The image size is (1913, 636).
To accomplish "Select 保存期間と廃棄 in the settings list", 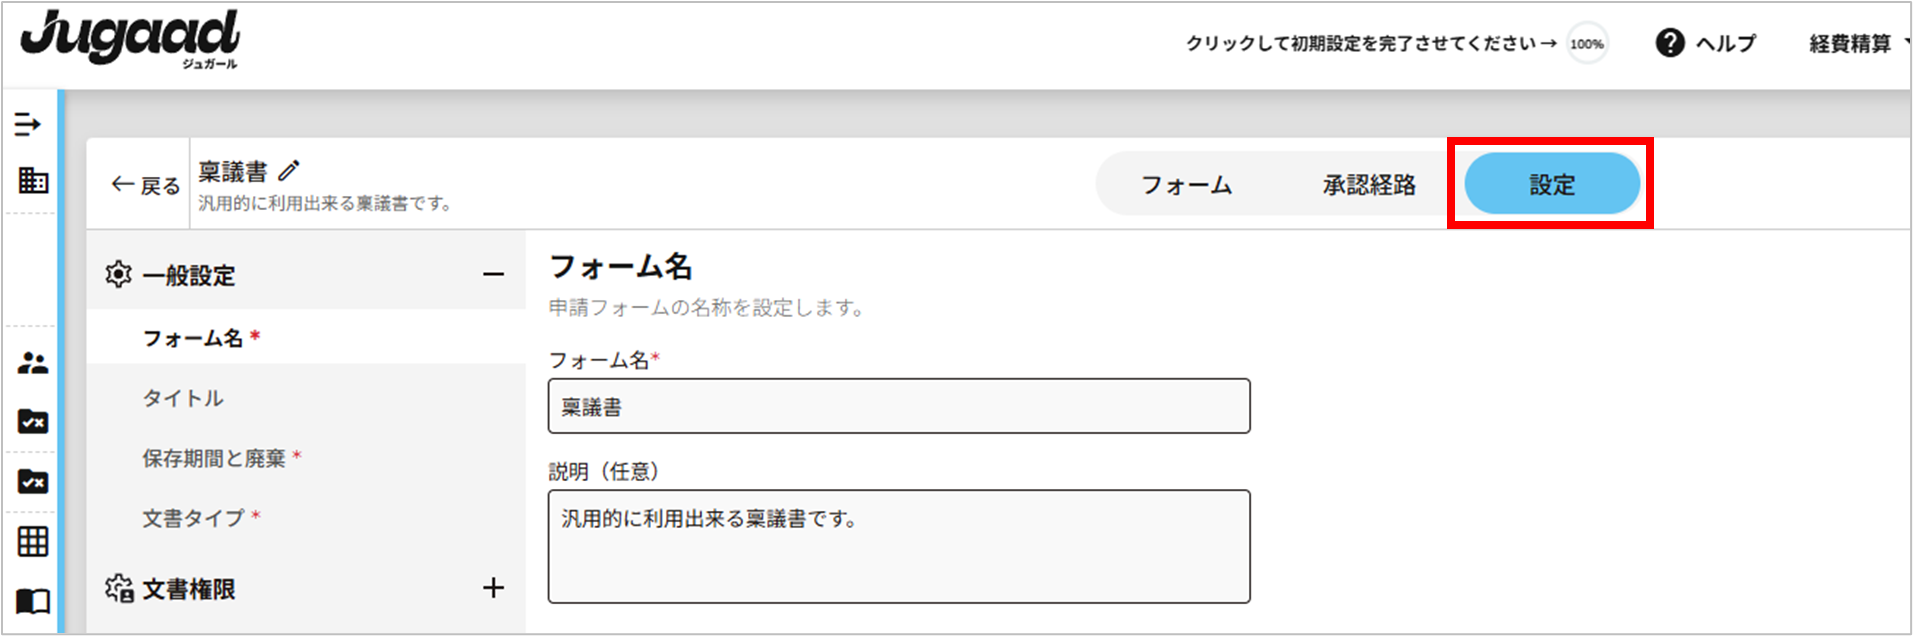I will pos(214,458).
